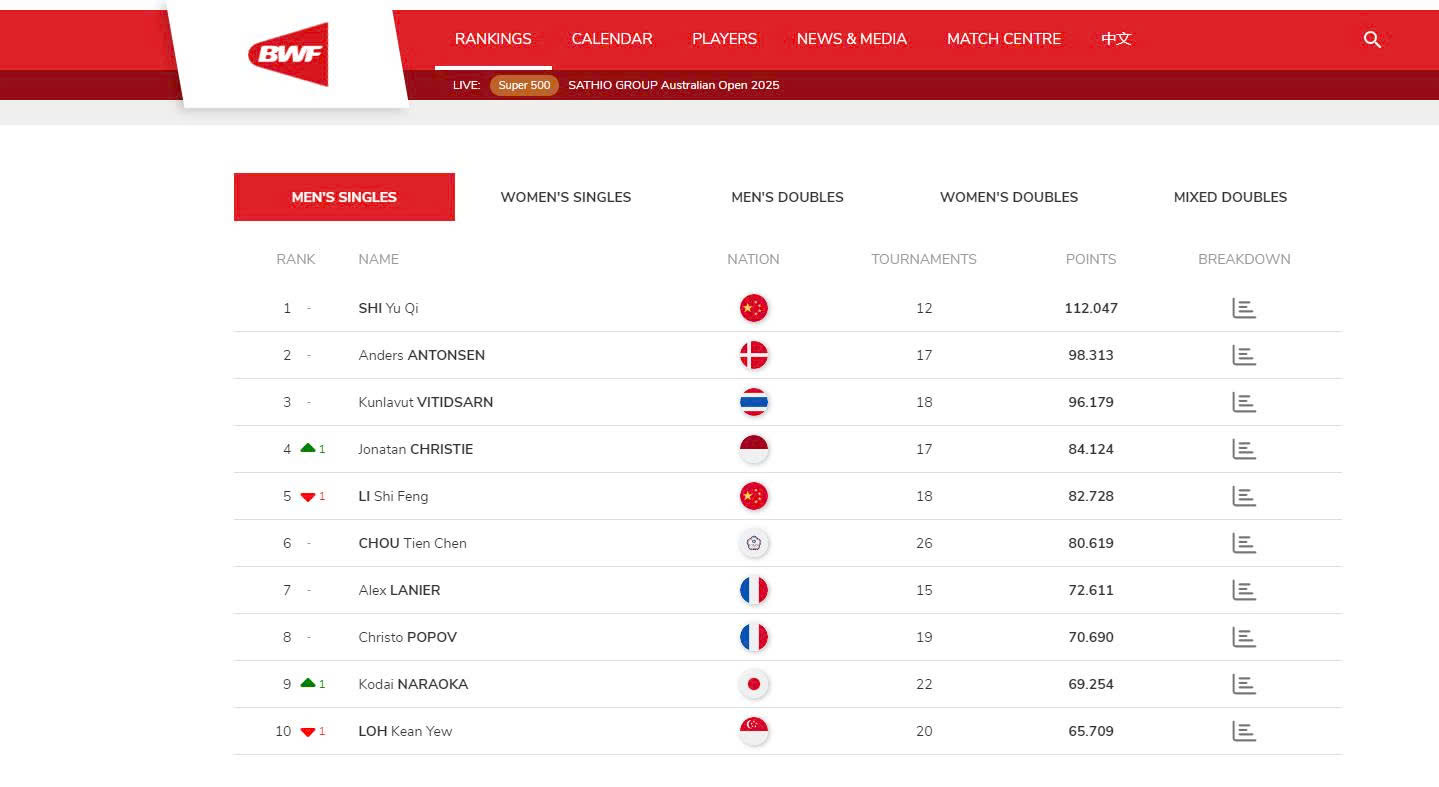Click the BWF logo
Image resolution: width=1439 pixels, height=787 pixels.
coord(288,54)
